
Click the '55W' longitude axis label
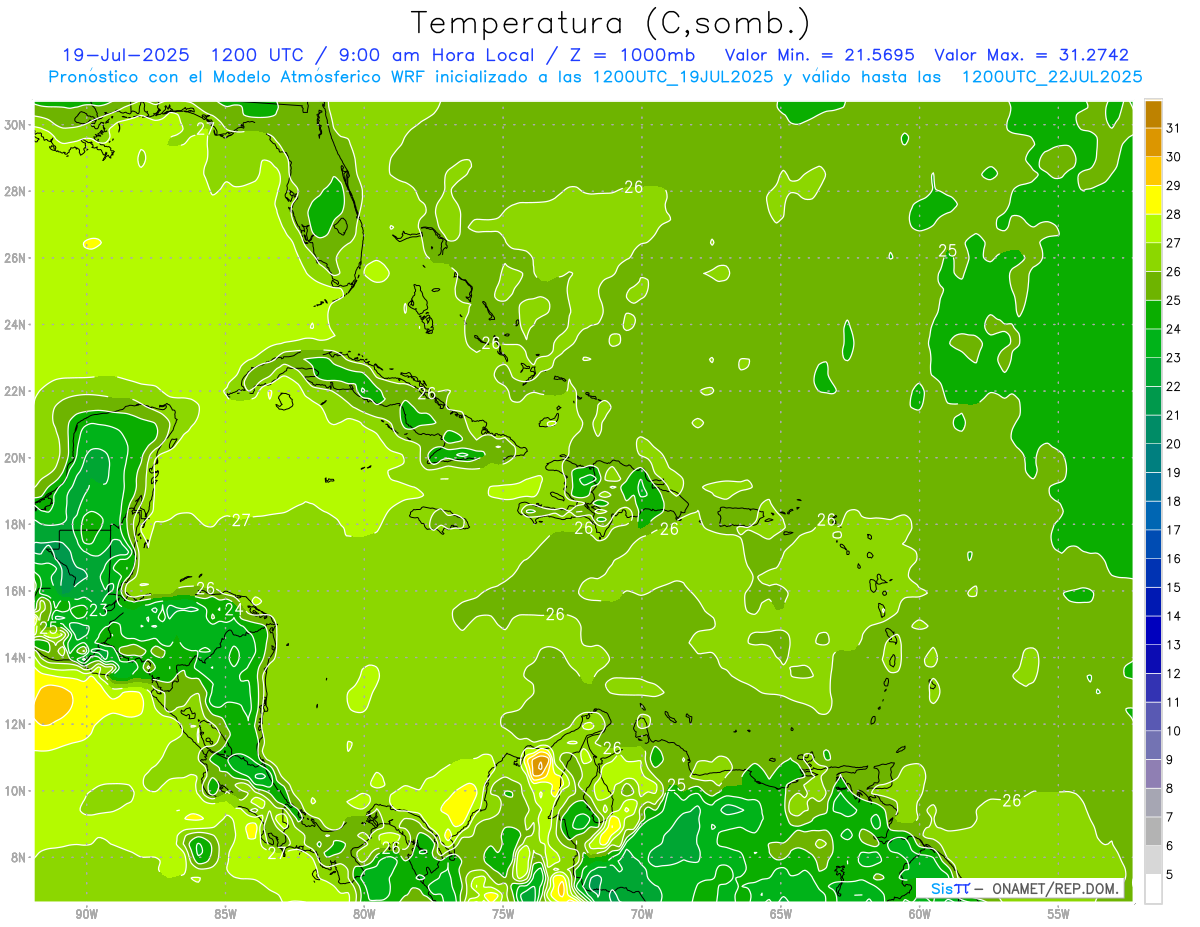click(1059, 914)
